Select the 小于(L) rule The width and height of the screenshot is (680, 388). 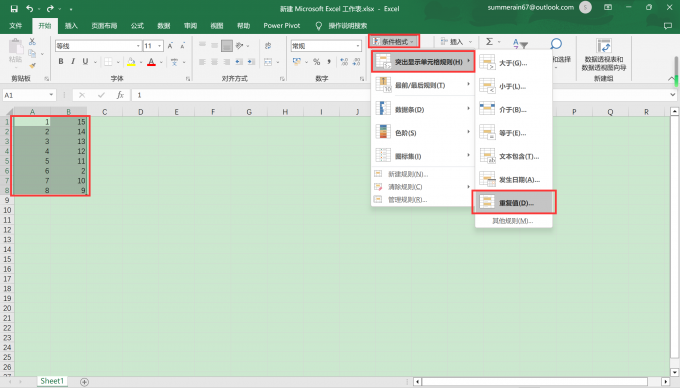tap(513, 86)
